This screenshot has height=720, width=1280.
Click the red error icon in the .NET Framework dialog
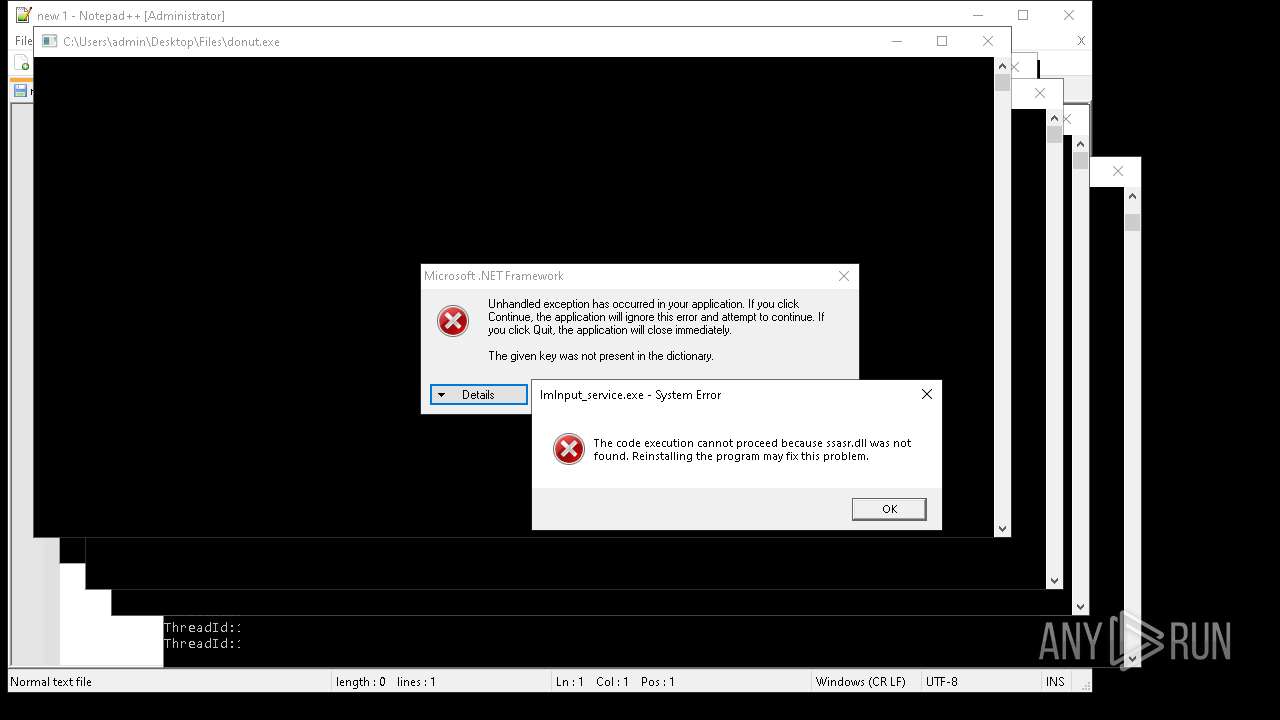coord(453,321)
